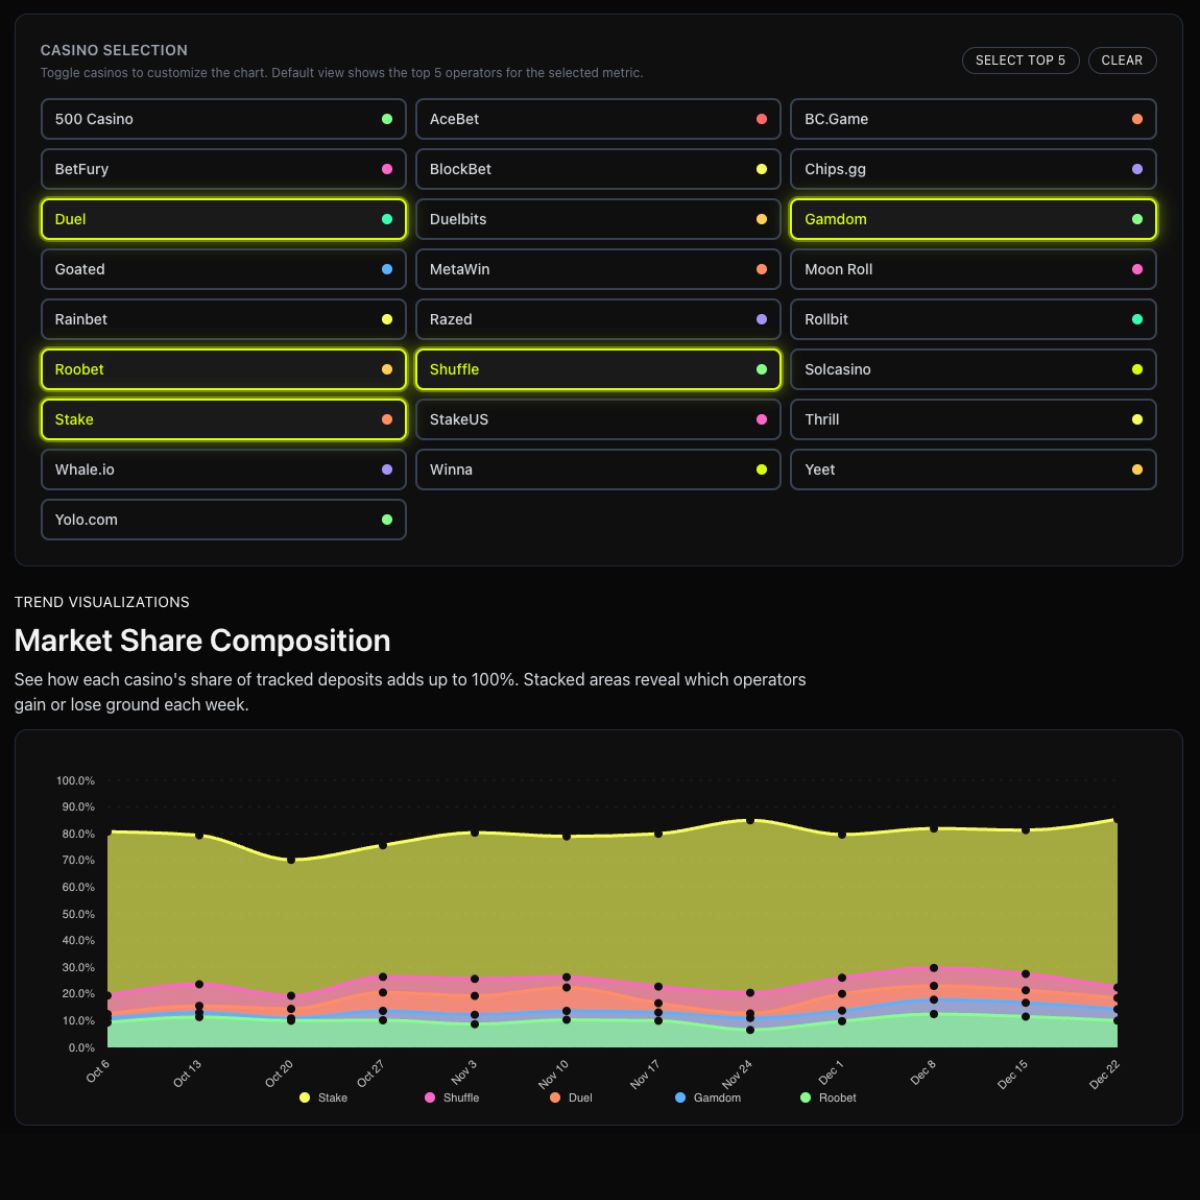The height and width of the screenshot is (1200, 1200).
Task: Toggle BetFury casino button
Action: [x=223, y=169]
